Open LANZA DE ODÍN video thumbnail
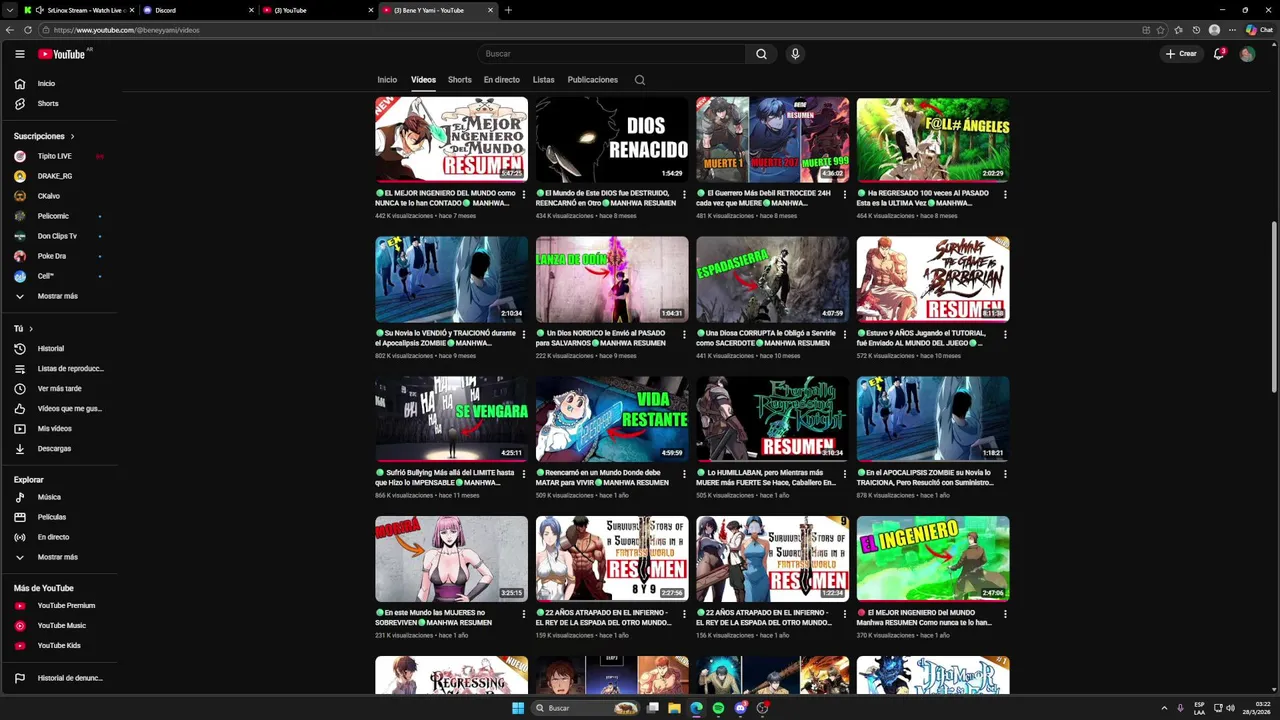 (612, 279)
